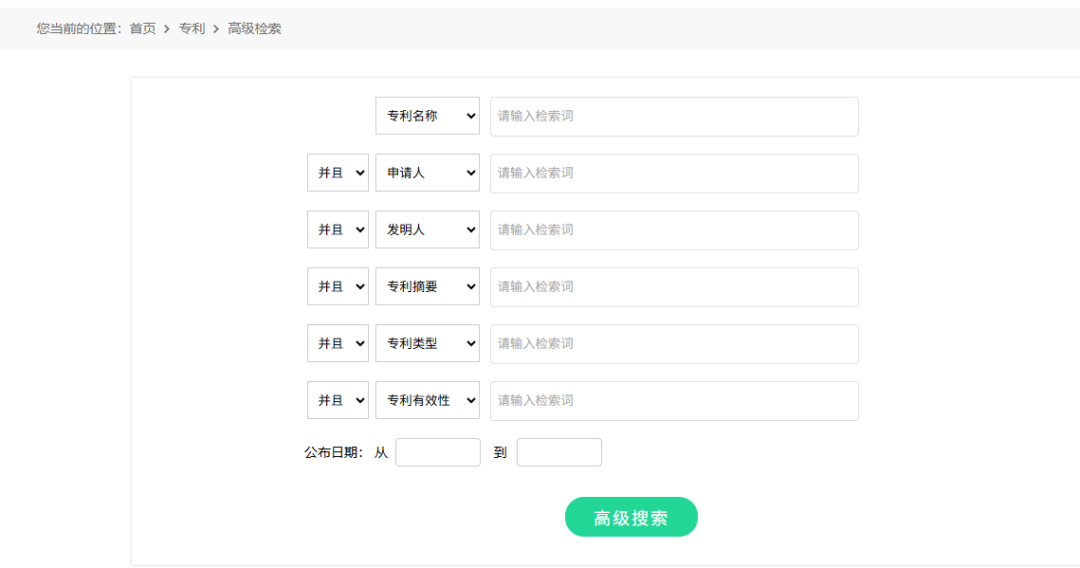
Task: Expand the 申请人 field dropdown
Action: (x=427, y=173)
